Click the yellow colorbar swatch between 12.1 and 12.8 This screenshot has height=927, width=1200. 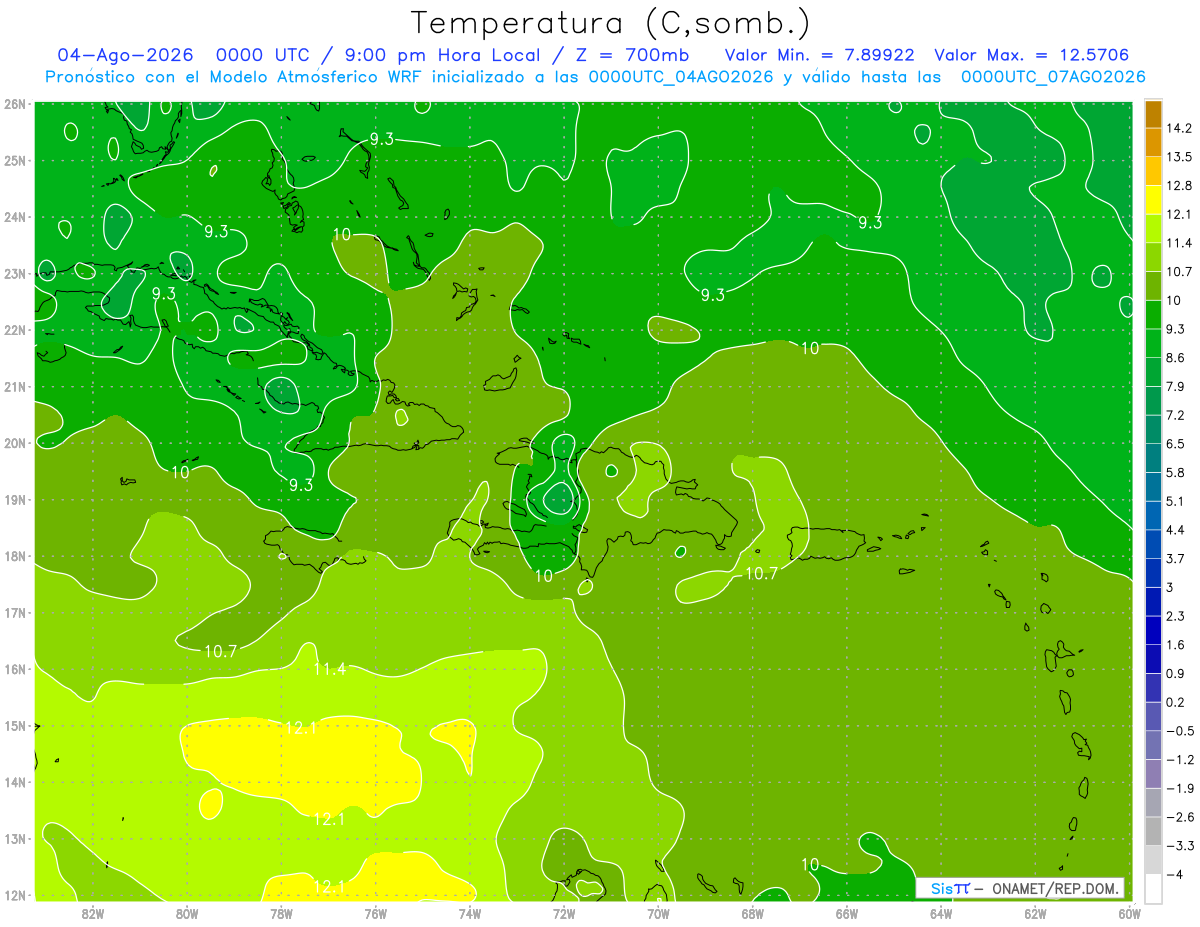click(x=1153, y=200)
